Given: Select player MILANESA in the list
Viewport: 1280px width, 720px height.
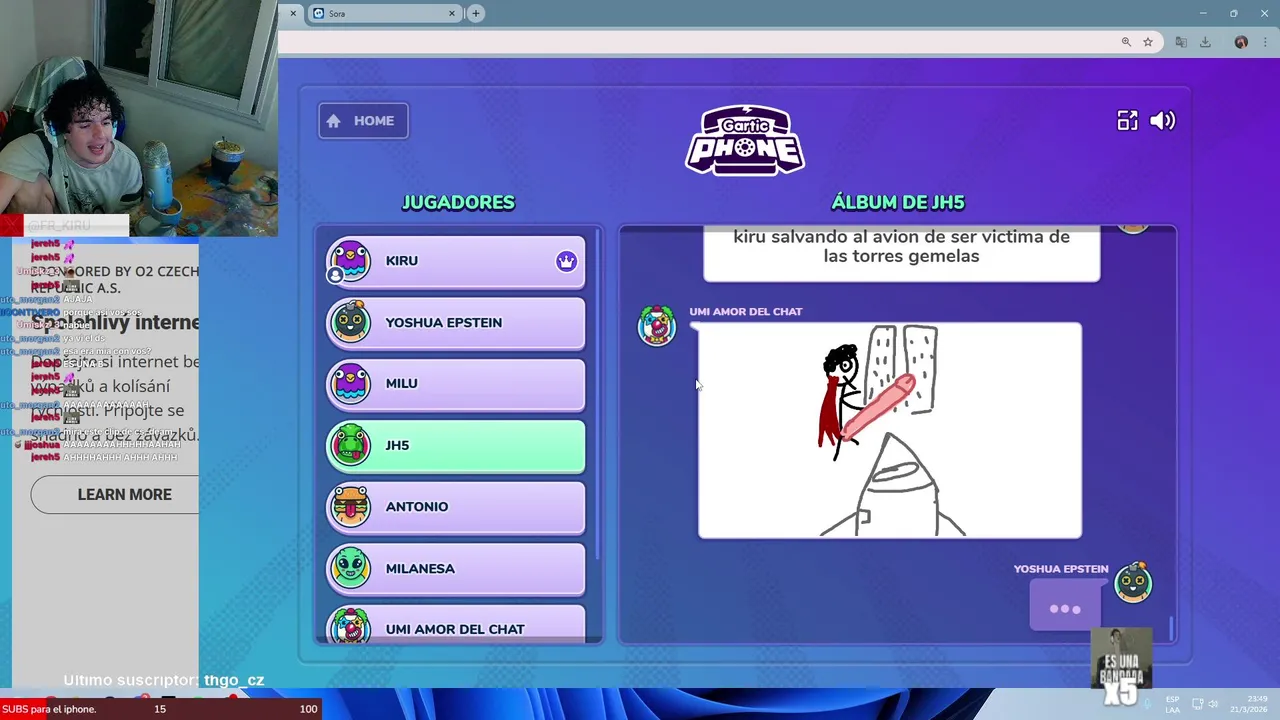Looking at the screenshot, I should tap(456, 569).
